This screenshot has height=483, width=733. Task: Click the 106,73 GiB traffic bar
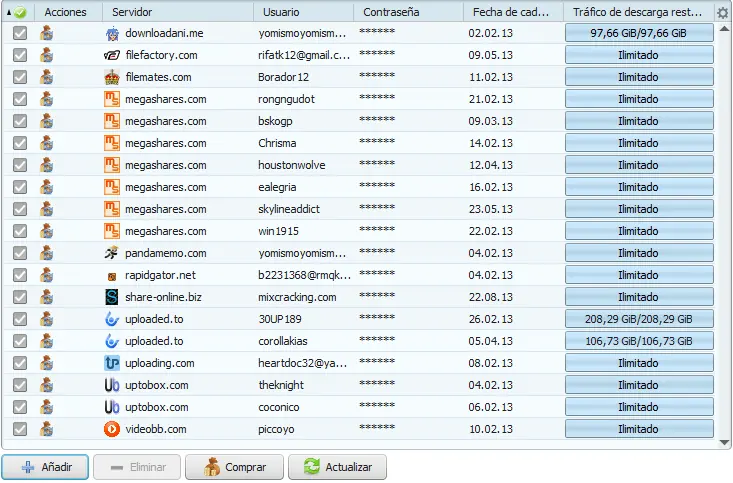(639, 341)
